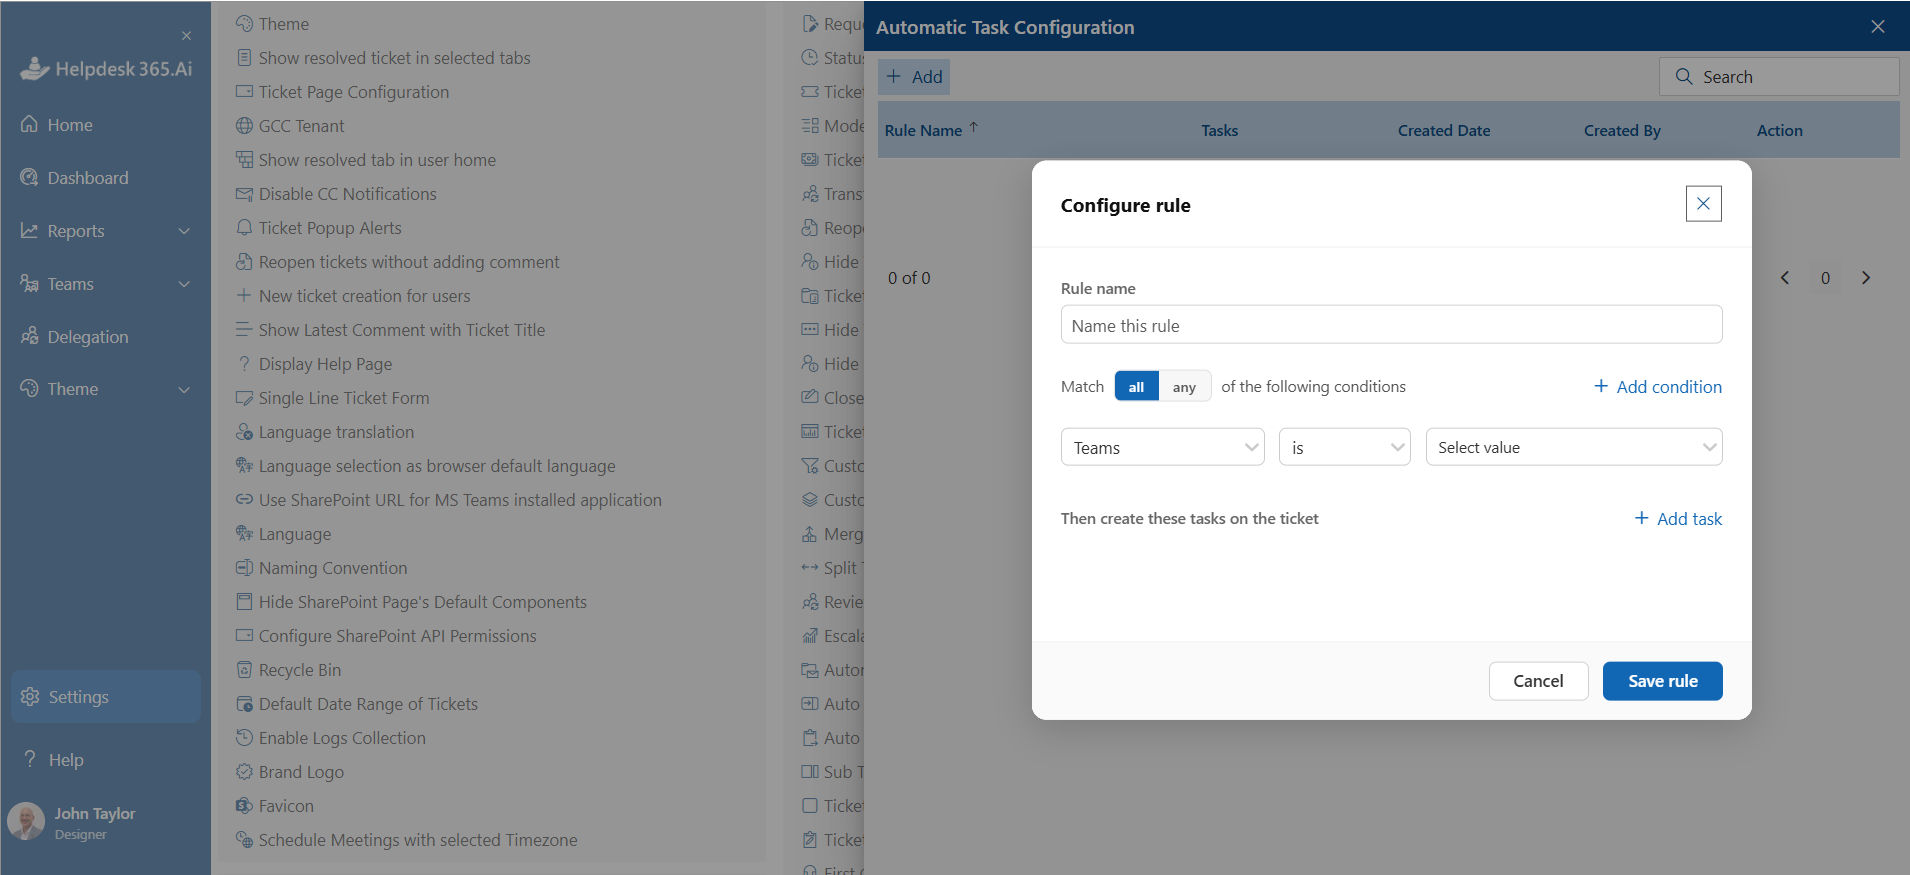1910x875 pixels.
Task: Click search magnifier icon in task panel
Action: pyautogui.click(x=1684, y=76)
